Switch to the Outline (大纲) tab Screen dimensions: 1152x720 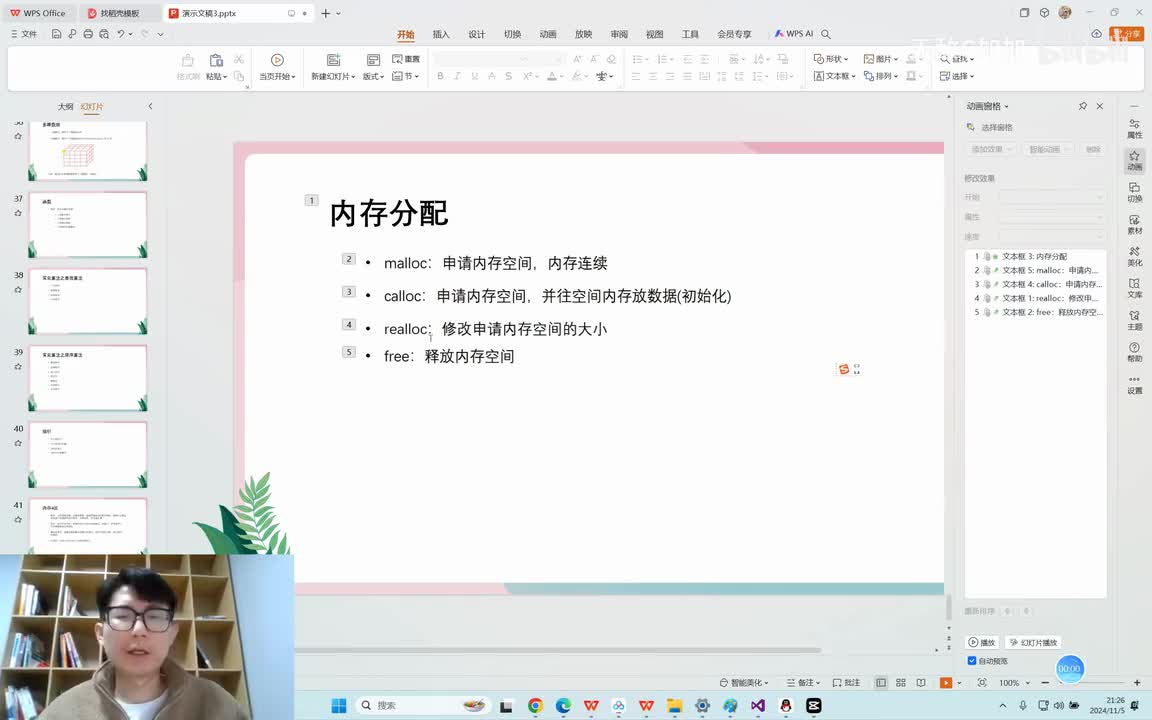(x=65, y=107)
